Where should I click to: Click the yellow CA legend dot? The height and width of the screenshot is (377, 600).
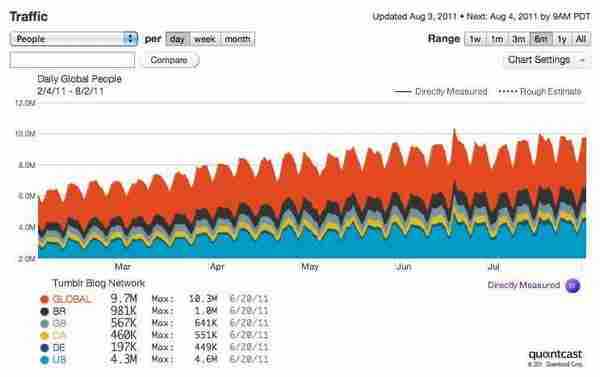pos(44,336)
